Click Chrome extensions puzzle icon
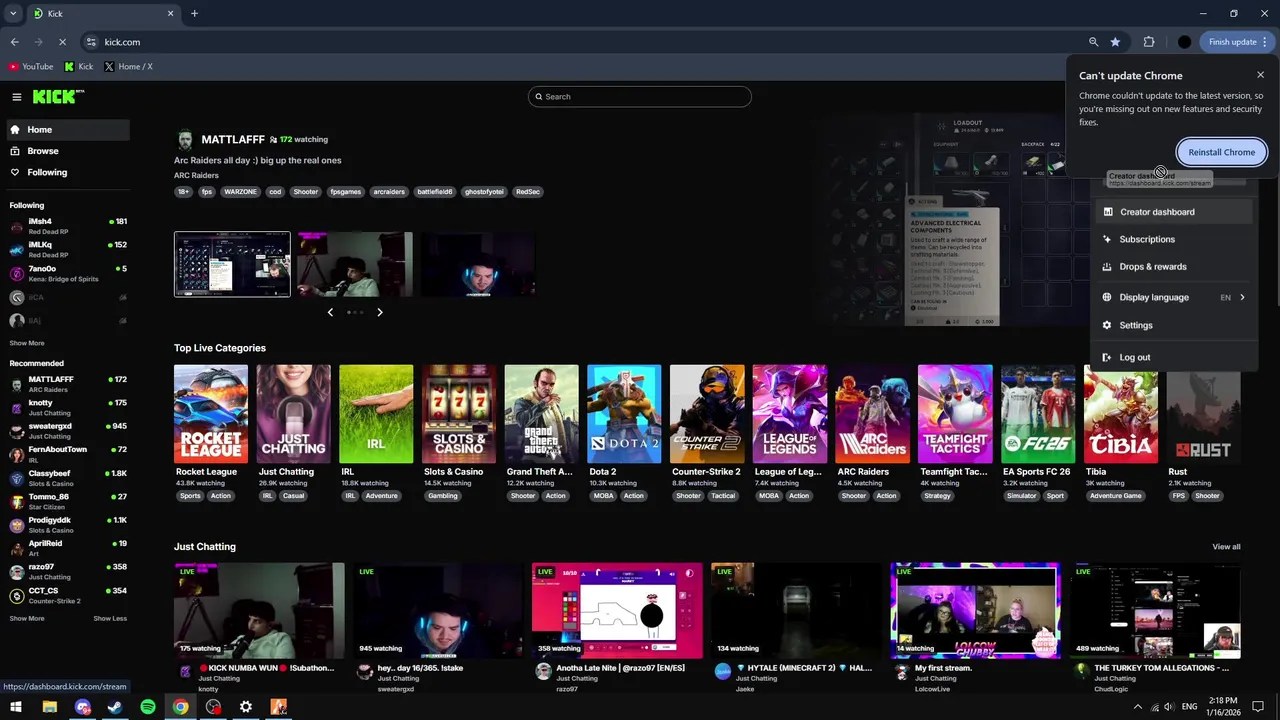 (x=1149, y=42)
